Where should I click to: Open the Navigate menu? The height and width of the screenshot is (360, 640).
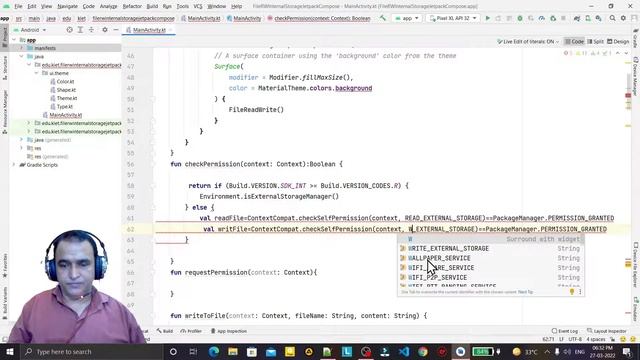[67, 6]
